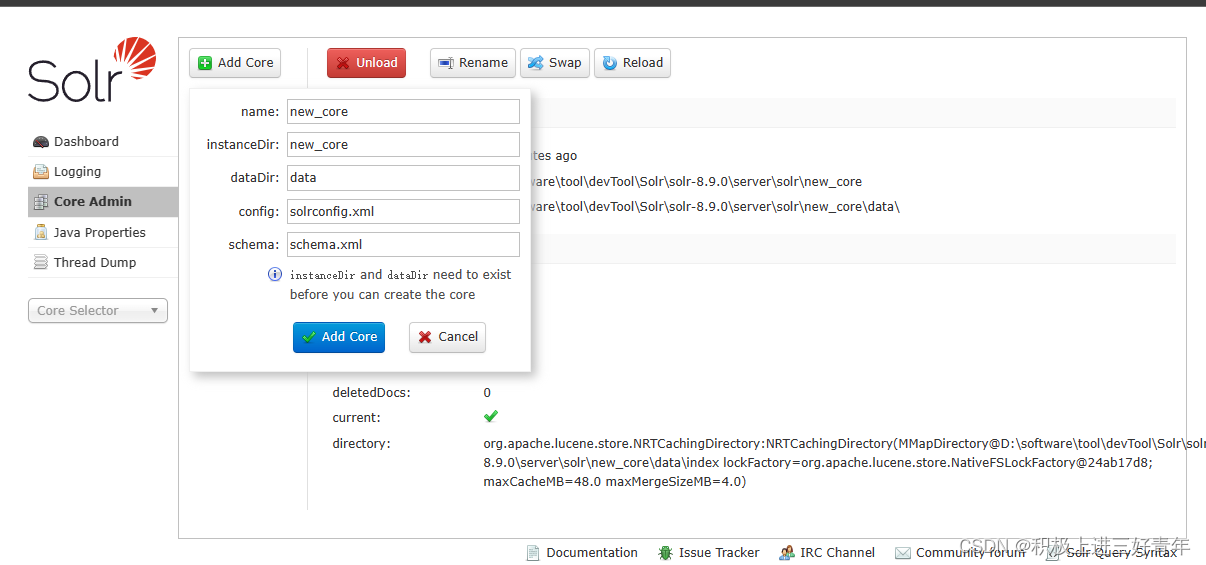The image size is (1206, 565).
Task: Click the current label
Action: [x=357, y=418]
